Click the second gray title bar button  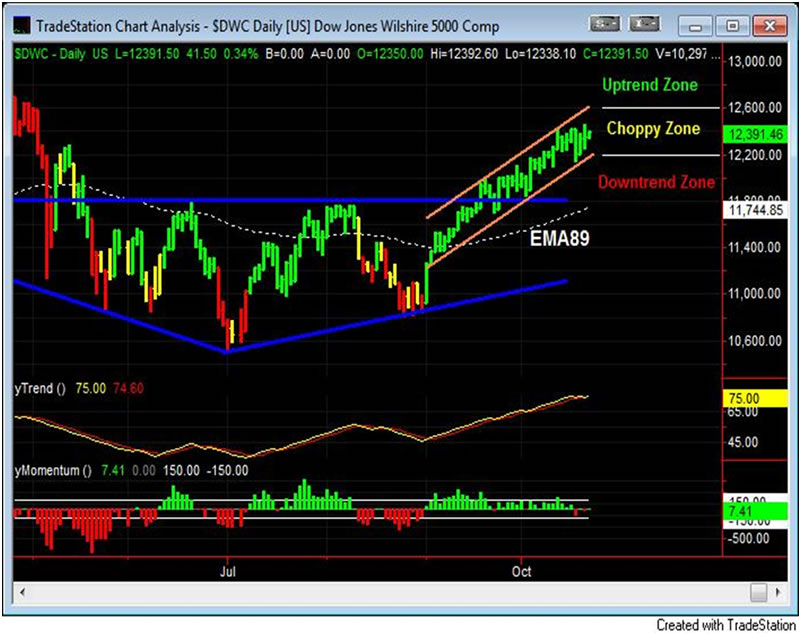tap(644, 24)
